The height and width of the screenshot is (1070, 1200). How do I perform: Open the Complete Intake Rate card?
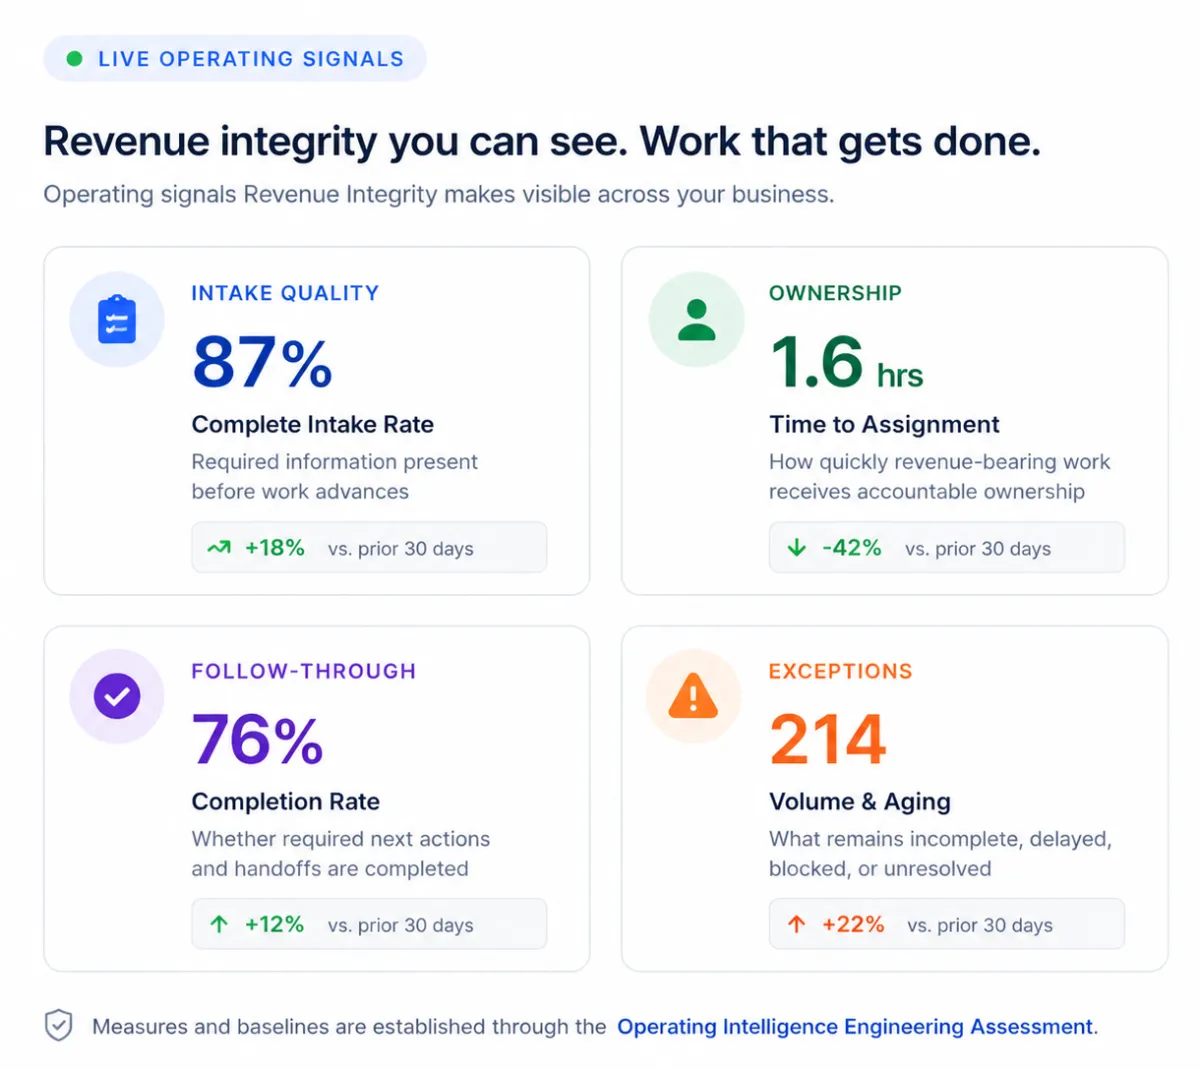coord(317,421)
